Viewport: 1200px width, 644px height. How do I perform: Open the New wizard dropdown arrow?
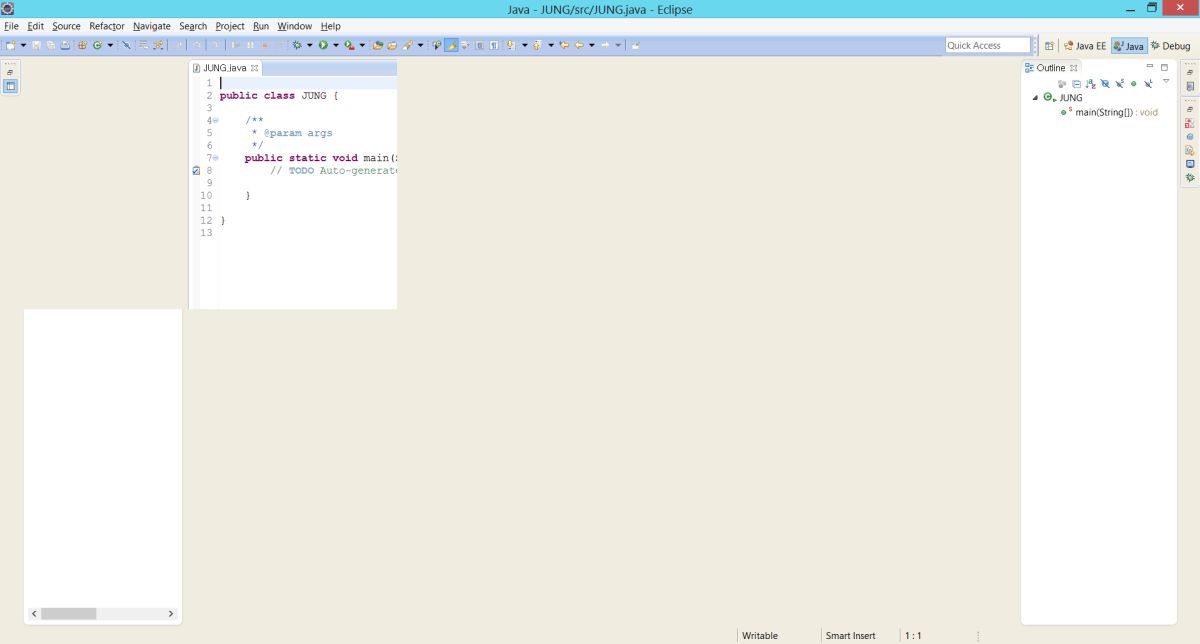23,45
